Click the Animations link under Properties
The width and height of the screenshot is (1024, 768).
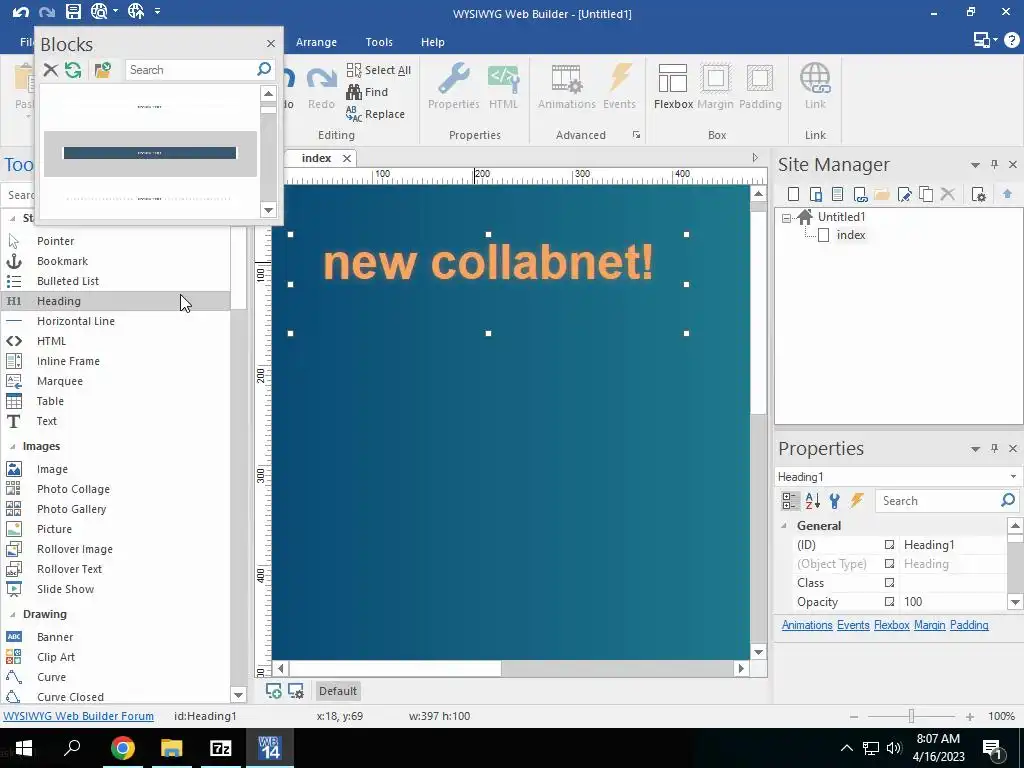[x=807, y=625]
